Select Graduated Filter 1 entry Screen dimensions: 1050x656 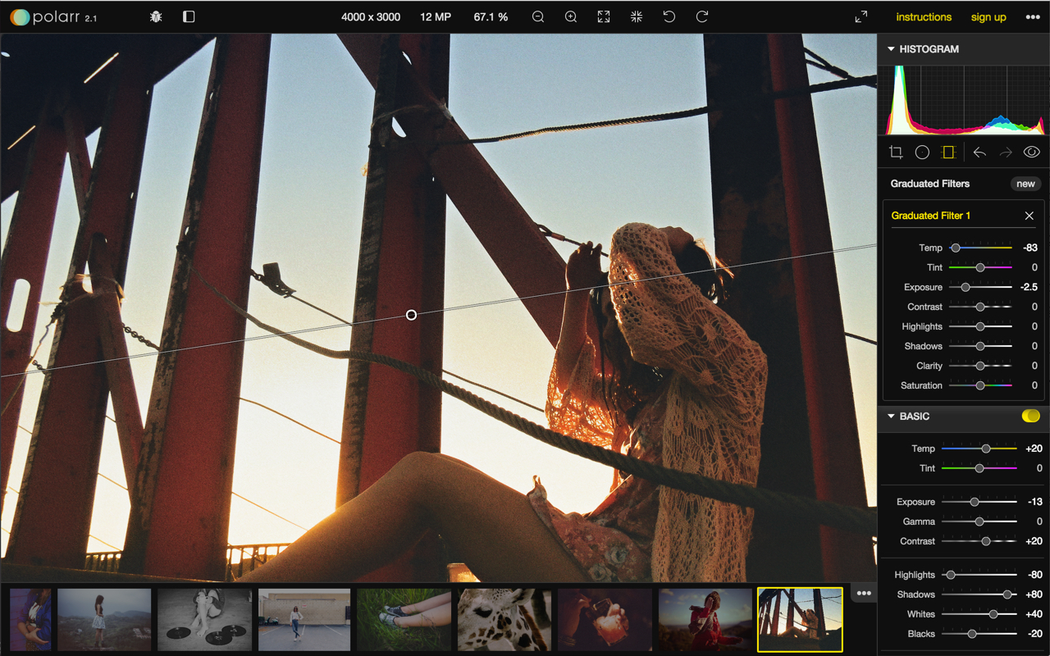point(931,216)
